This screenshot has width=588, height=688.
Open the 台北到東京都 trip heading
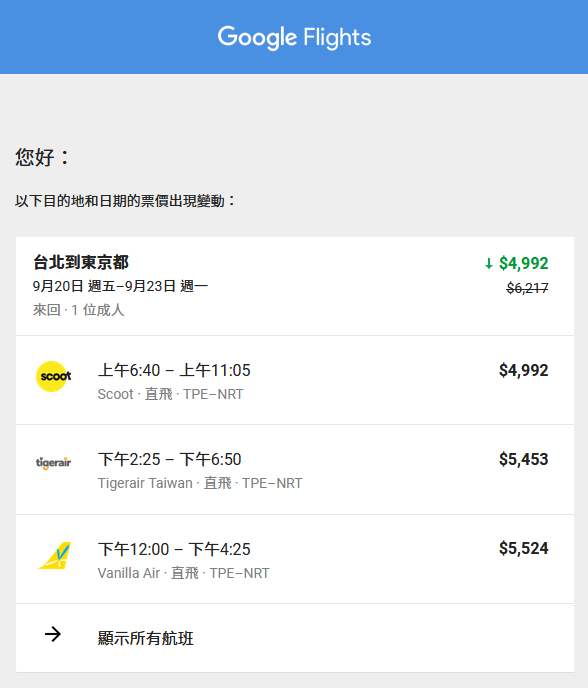pyautogui.click(x=81, y=262)
